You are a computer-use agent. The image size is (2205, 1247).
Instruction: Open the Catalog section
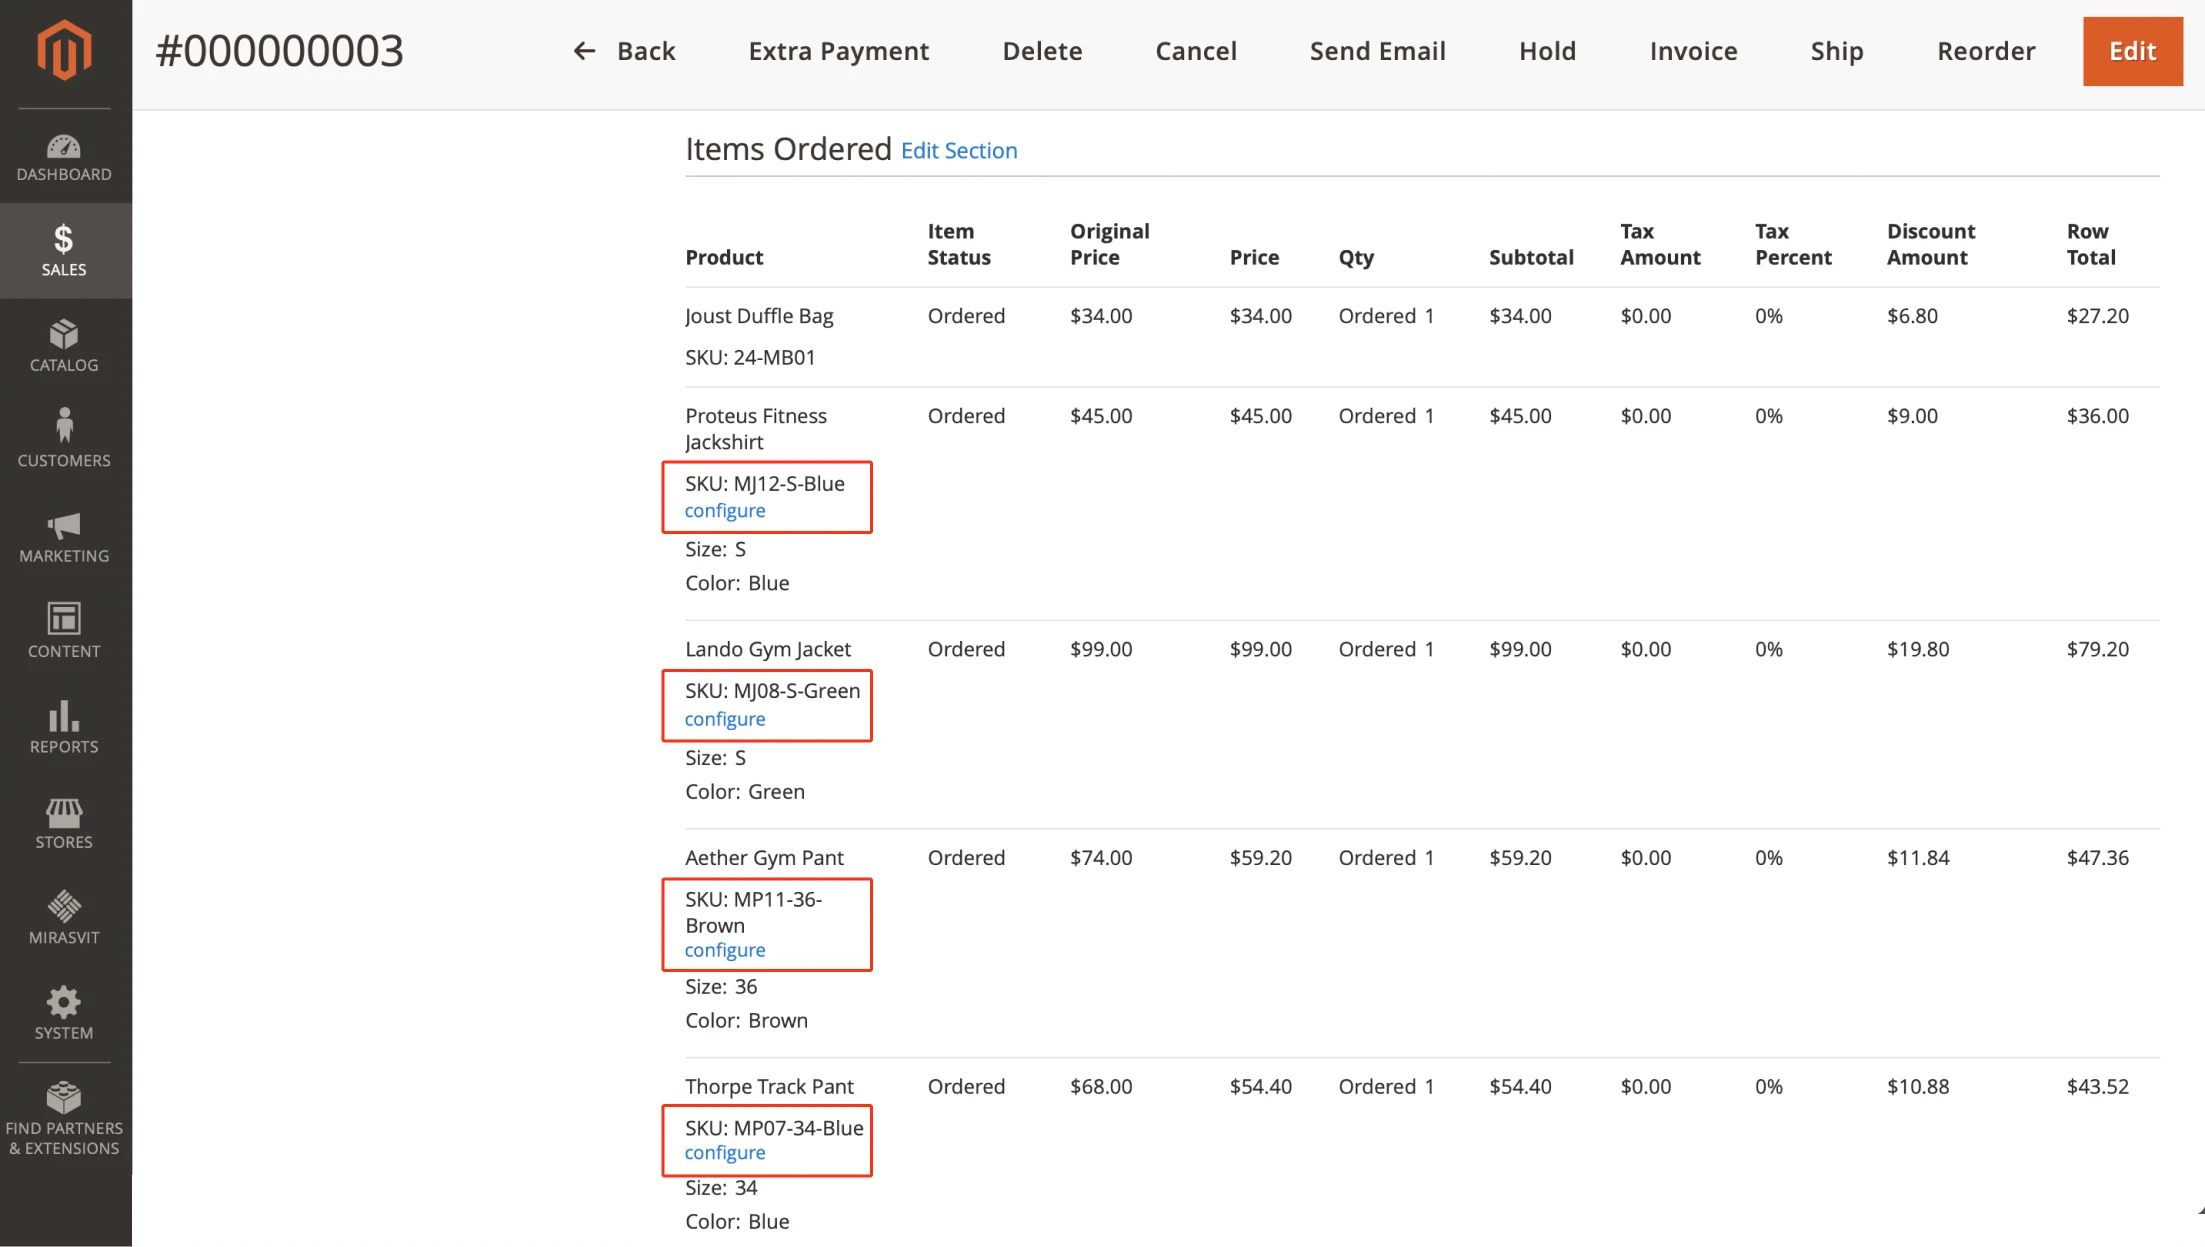pyautogui.click(x=63, y=345)
